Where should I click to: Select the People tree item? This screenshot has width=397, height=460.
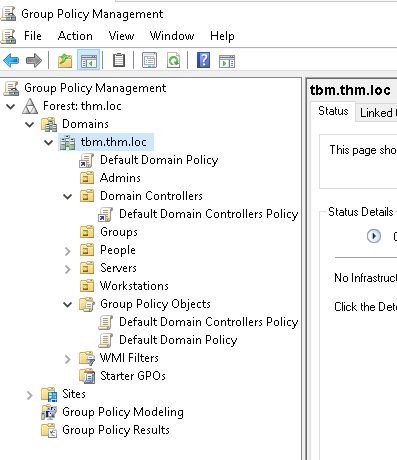pos(118,250)
